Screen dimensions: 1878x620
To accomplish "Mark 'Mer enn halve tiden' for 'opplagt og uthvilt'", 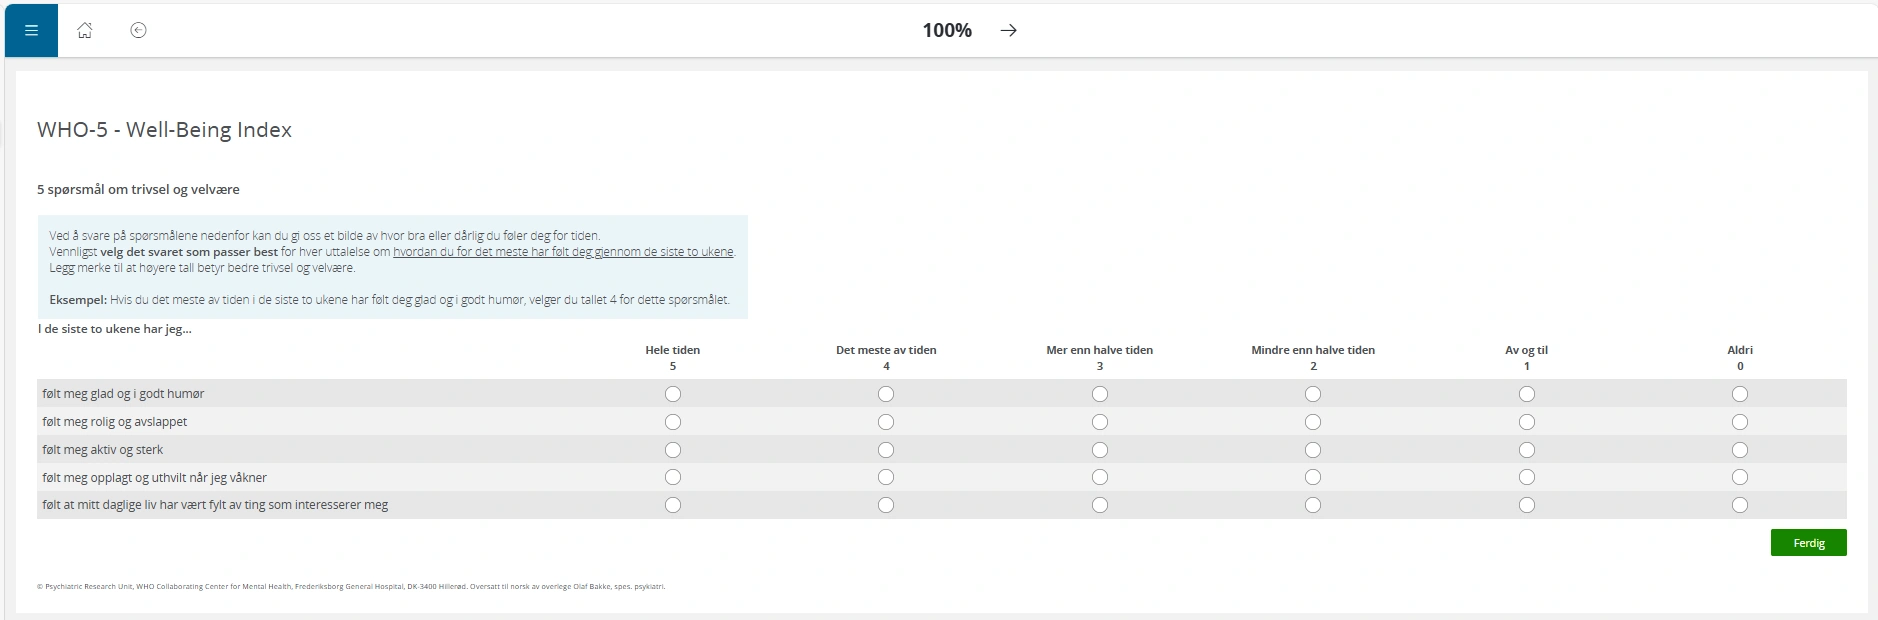I will tap(1100, 477).
